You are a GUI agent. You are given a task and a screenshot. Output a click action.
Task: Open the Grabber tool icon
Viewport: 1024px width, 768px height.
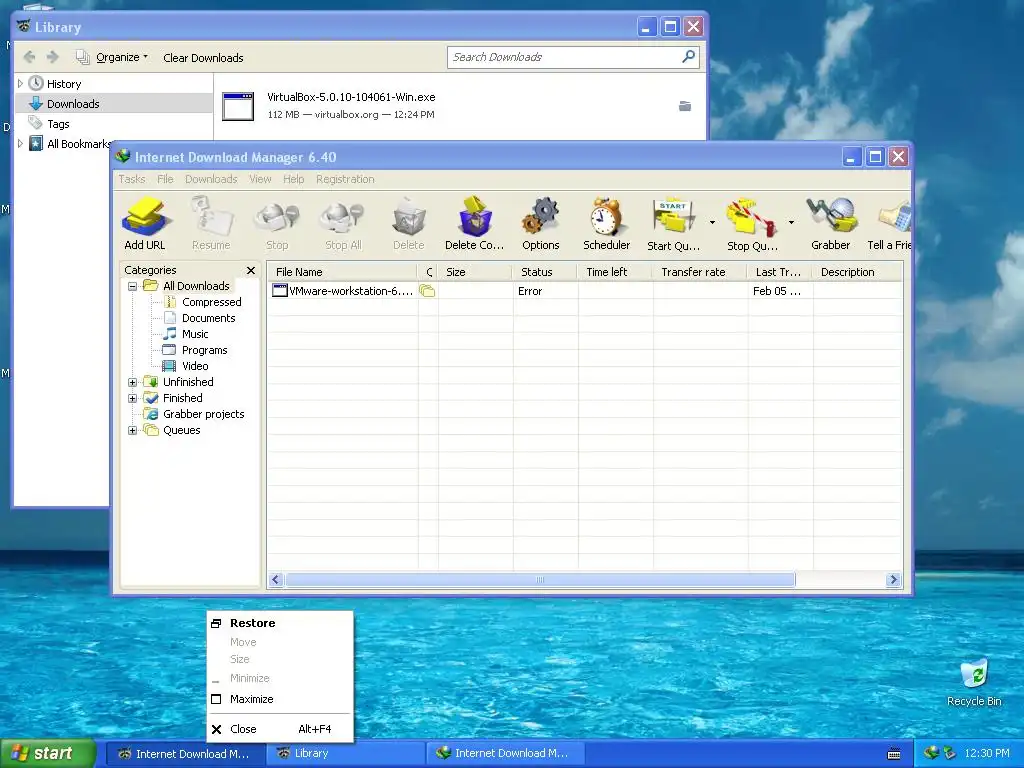831,224
